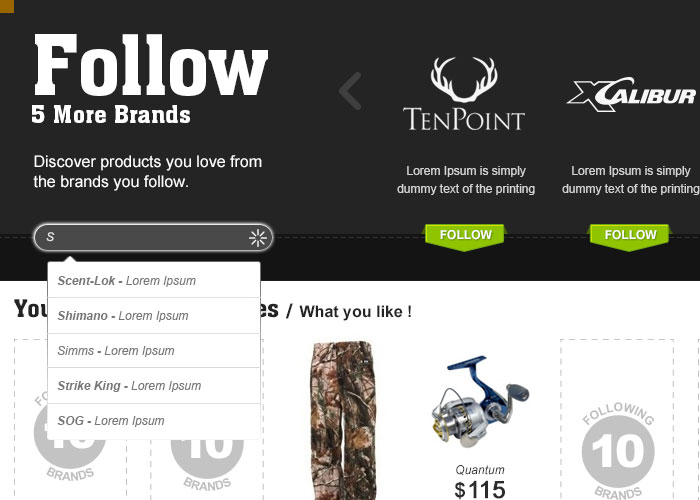This screenshot has height=500, width=700.
Task: Click the previous arrow in brand carousel
Action: click(x=351, y=91)
